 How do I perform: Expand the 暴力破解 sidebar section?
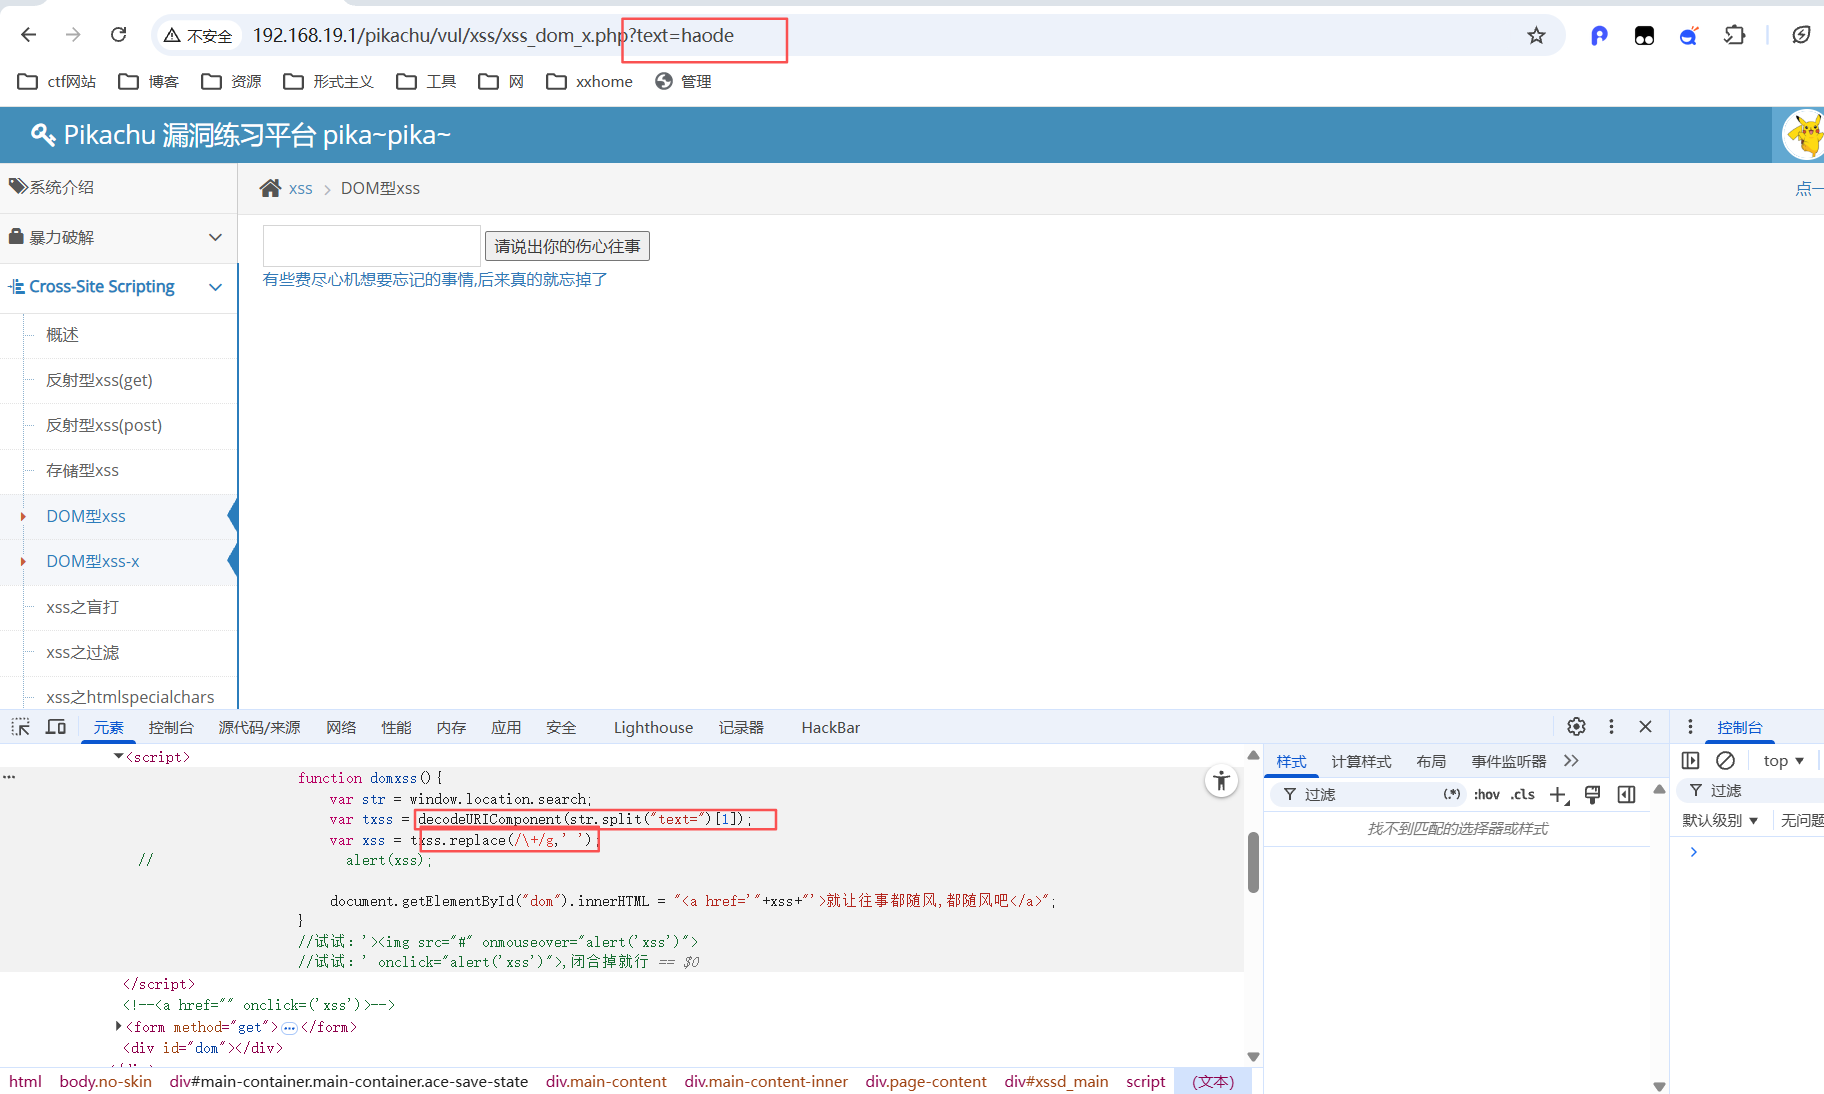pyautogui.click(x=118, y=237)
